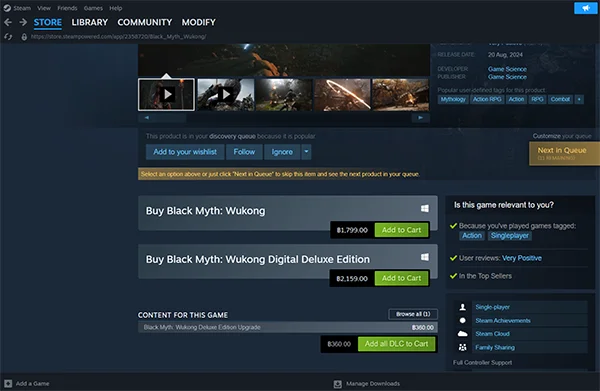Switch to the LIBRARY tab
The height and width of the screenshot is (391, 600).
point(90,23)
